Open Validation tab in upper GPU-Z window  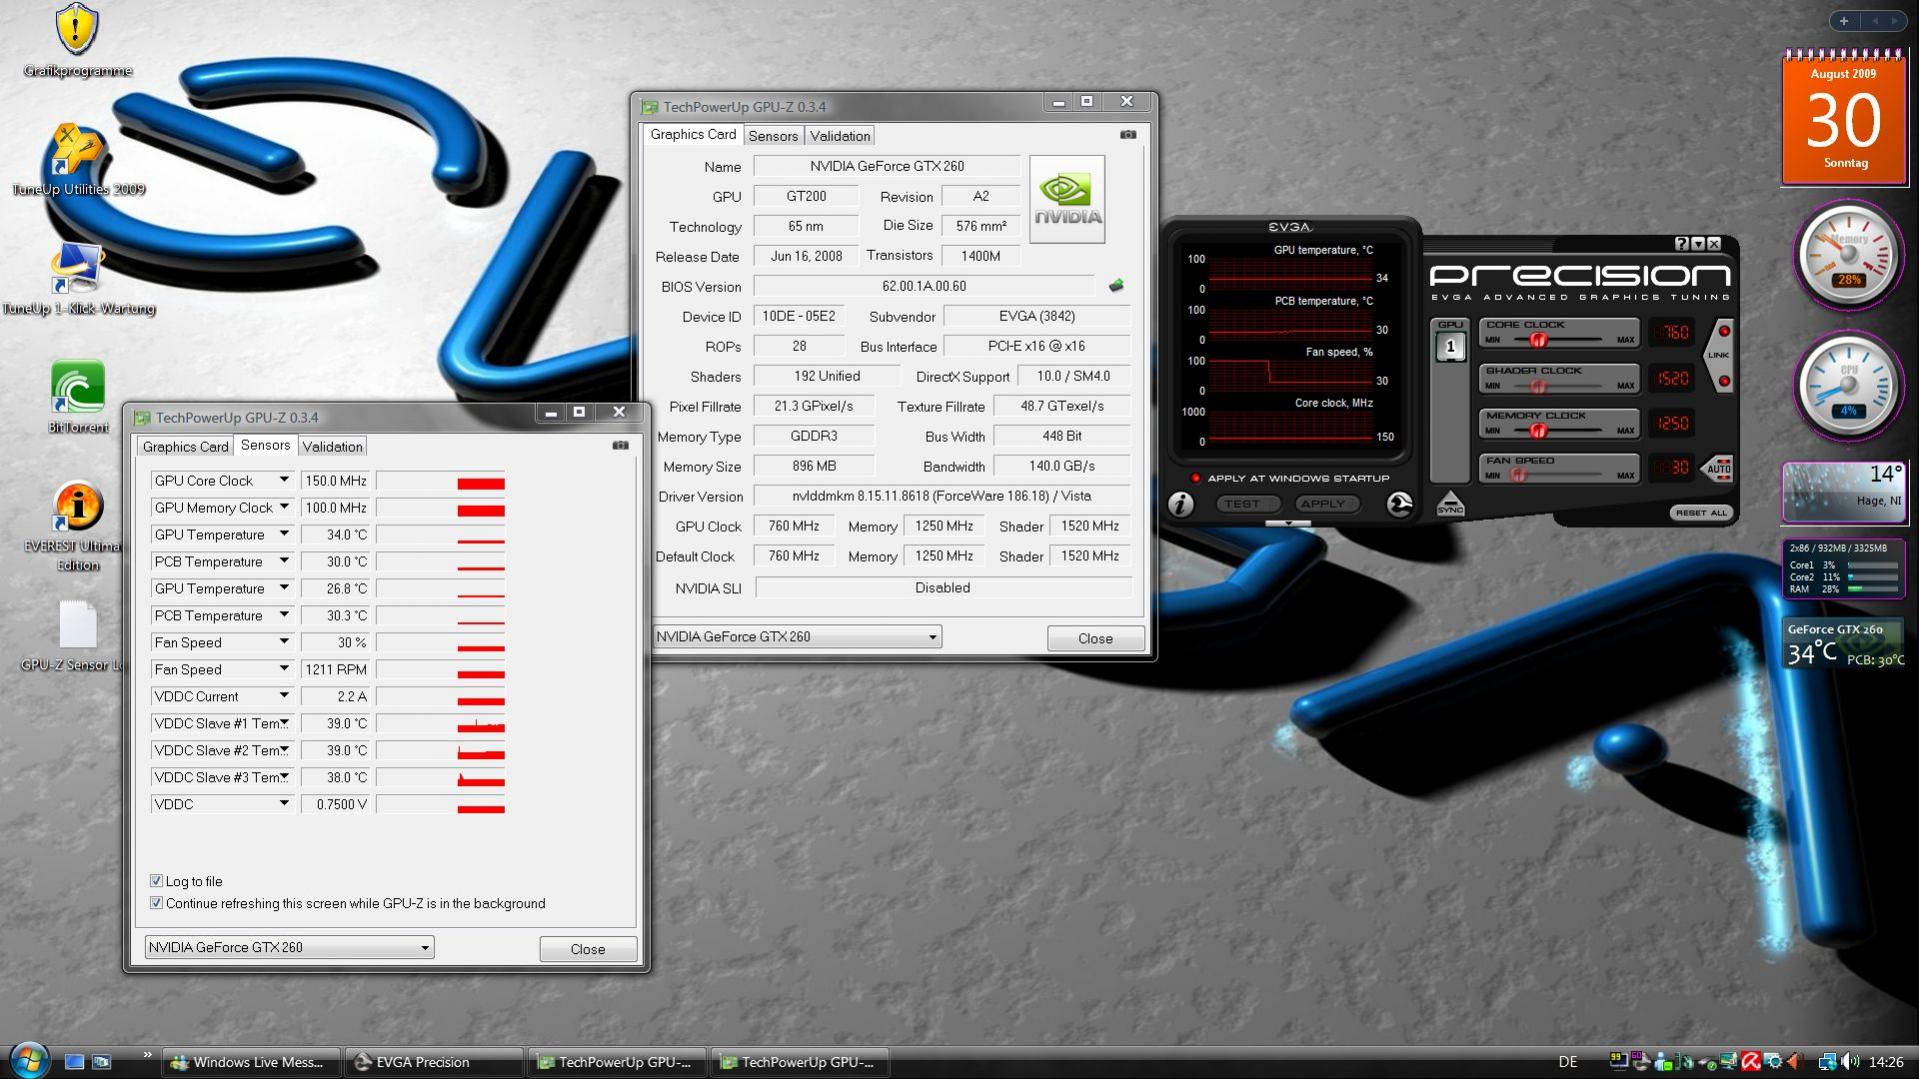pyautogui.click(x=840, y=135)
